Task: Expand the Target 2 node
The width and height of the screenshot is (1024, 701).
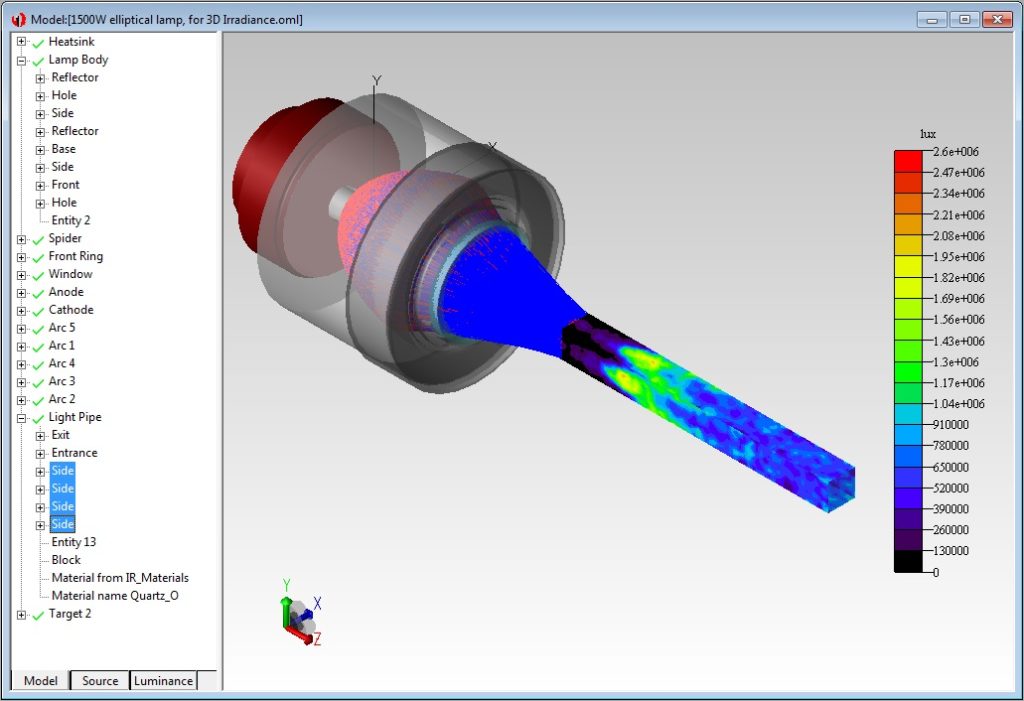Action: click(x=20, y=614)
